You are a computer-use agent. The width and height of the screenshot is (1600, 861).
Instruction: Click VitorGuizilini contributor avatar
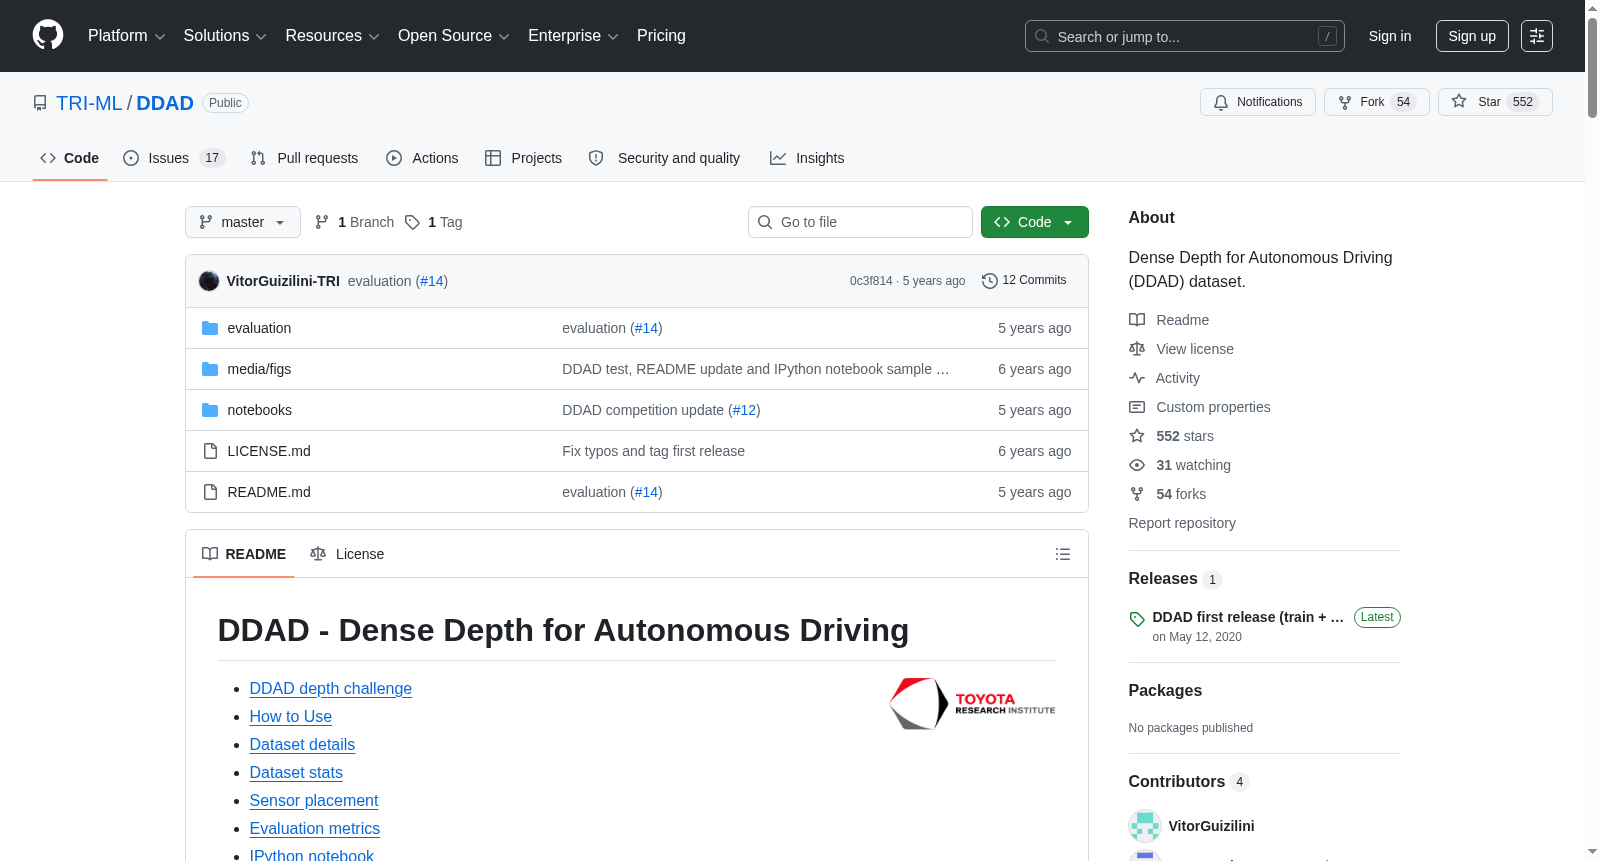(x=1145, y=826)
